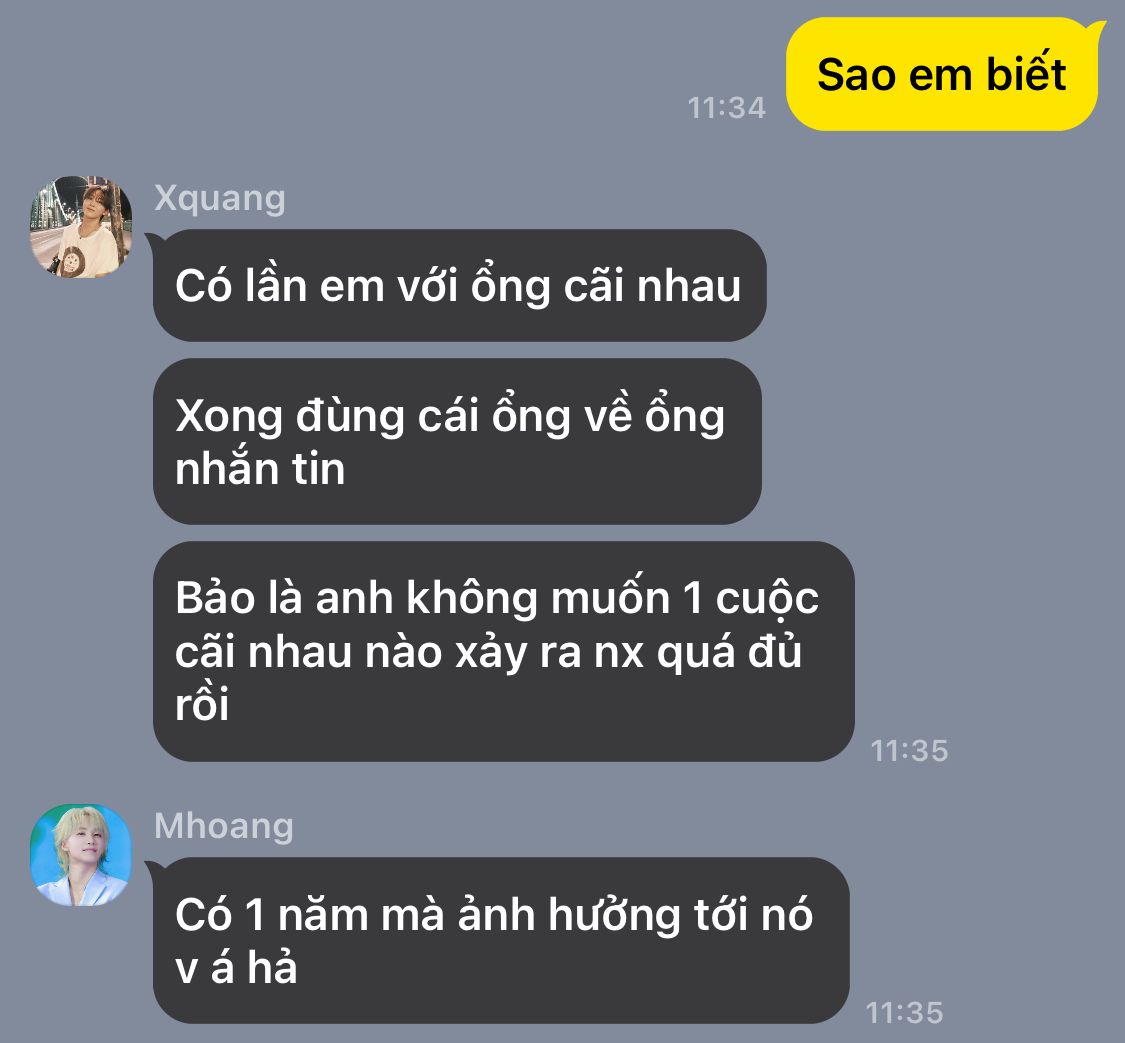Click the 11:35 timestamp next to Xquang's last message
The height and width of the screenshot is (1043, 1125).
pos(909,751)
